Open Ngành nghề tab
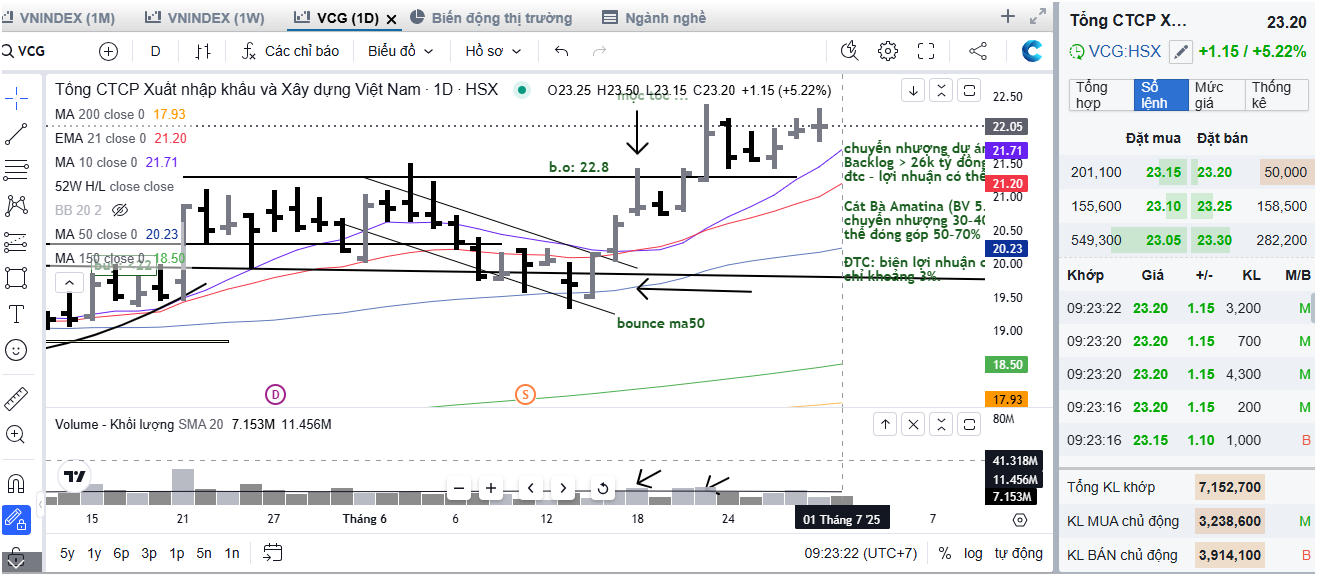This screenshot has height=576, width=1317. 655,17
